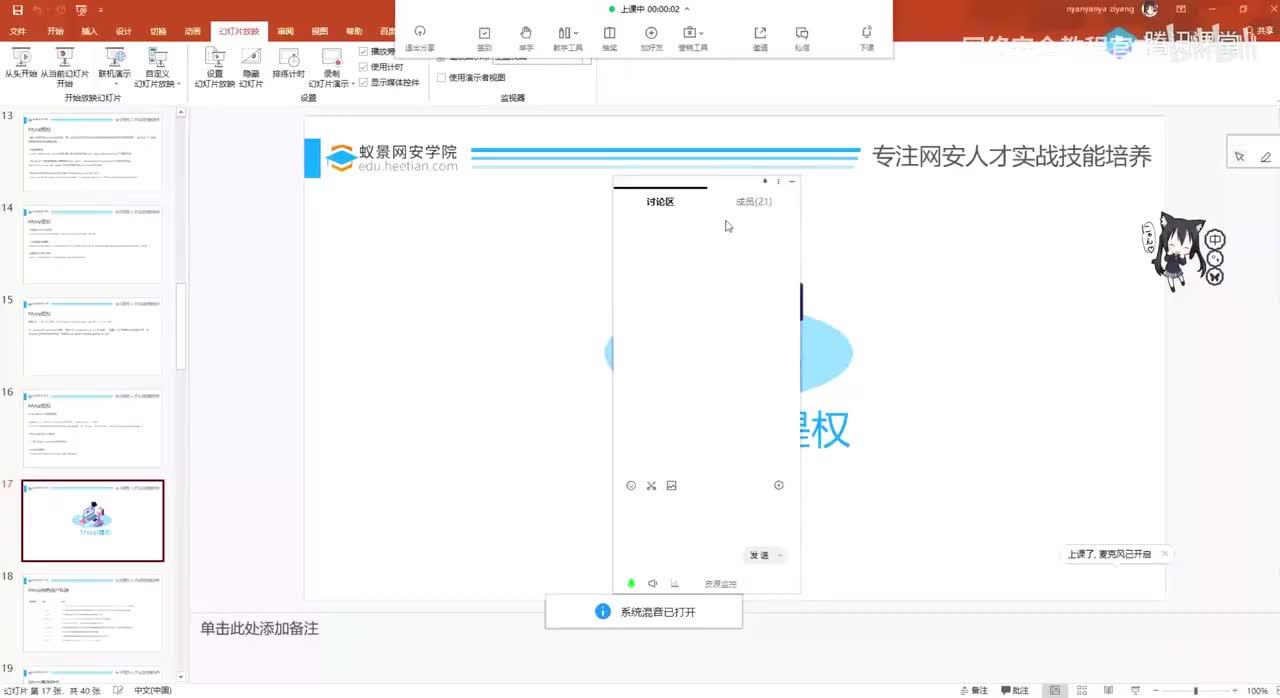Click the 发送 send button
The height and width of the screenshot is (698, 1280).
(x=759, y=555)
